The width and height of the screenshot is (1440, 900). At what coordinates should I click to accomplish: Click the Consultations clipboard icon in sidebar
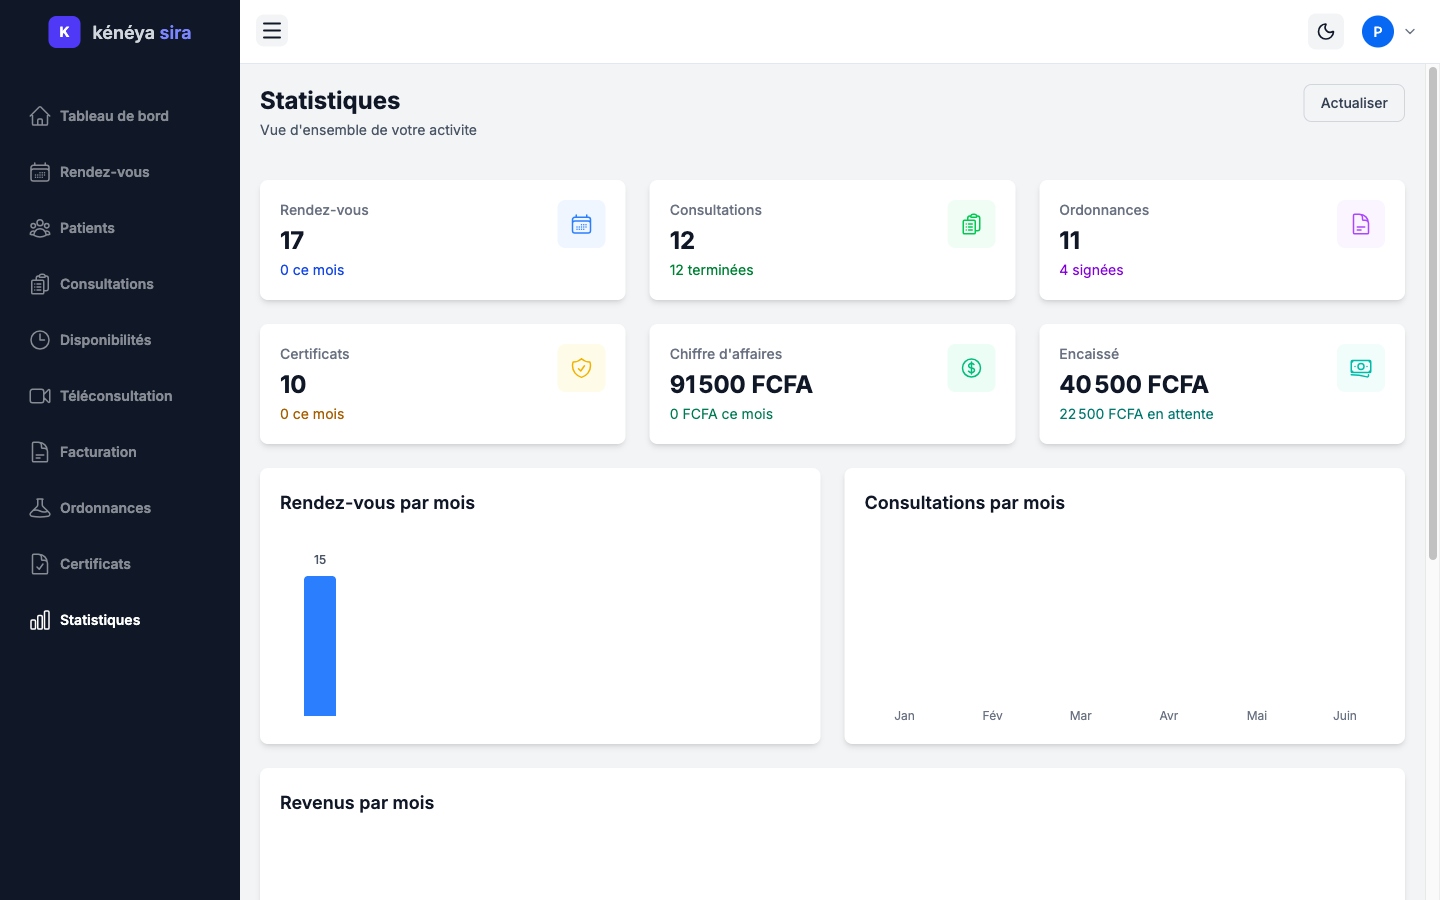pyautogui.click(x=40, y=284)
